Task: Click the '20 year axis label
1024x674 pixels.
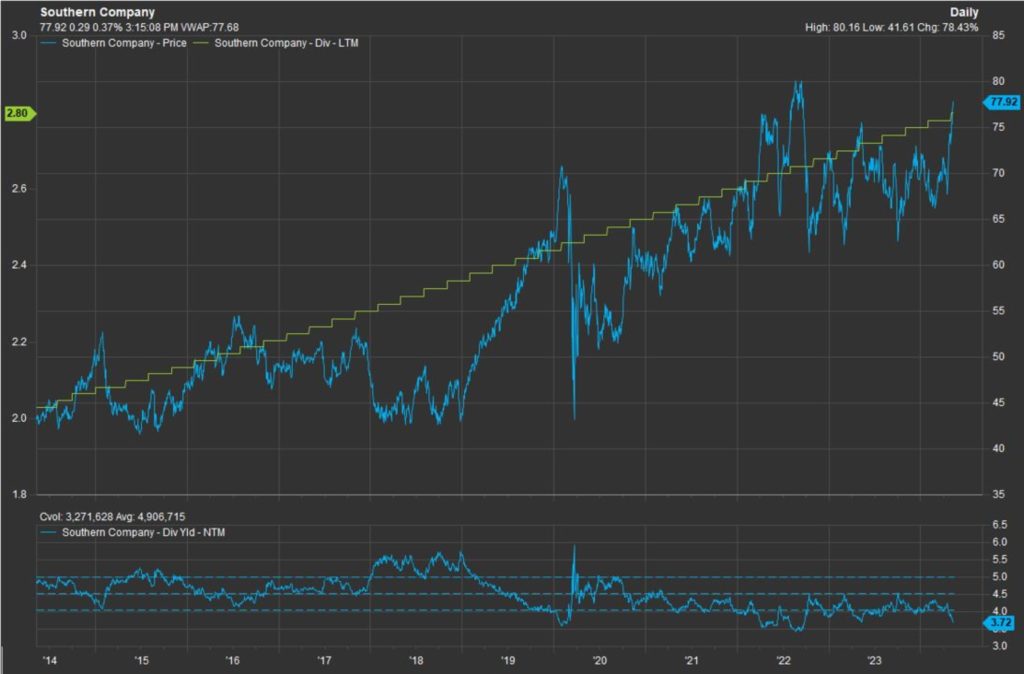Action: (600, 660)
